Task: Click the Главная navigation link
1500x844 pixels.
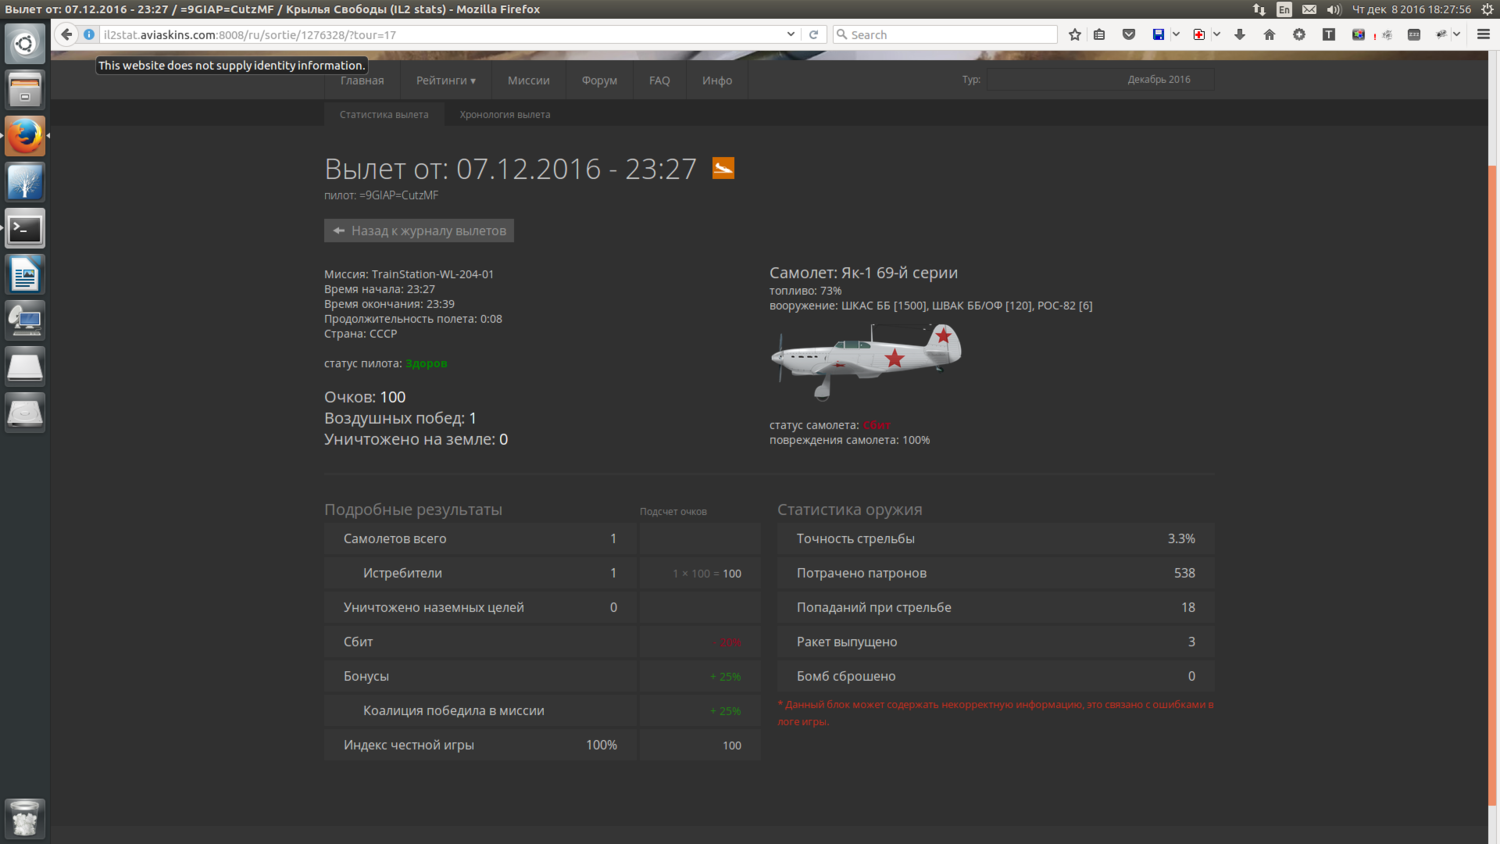Action: (x=362, y=80)
